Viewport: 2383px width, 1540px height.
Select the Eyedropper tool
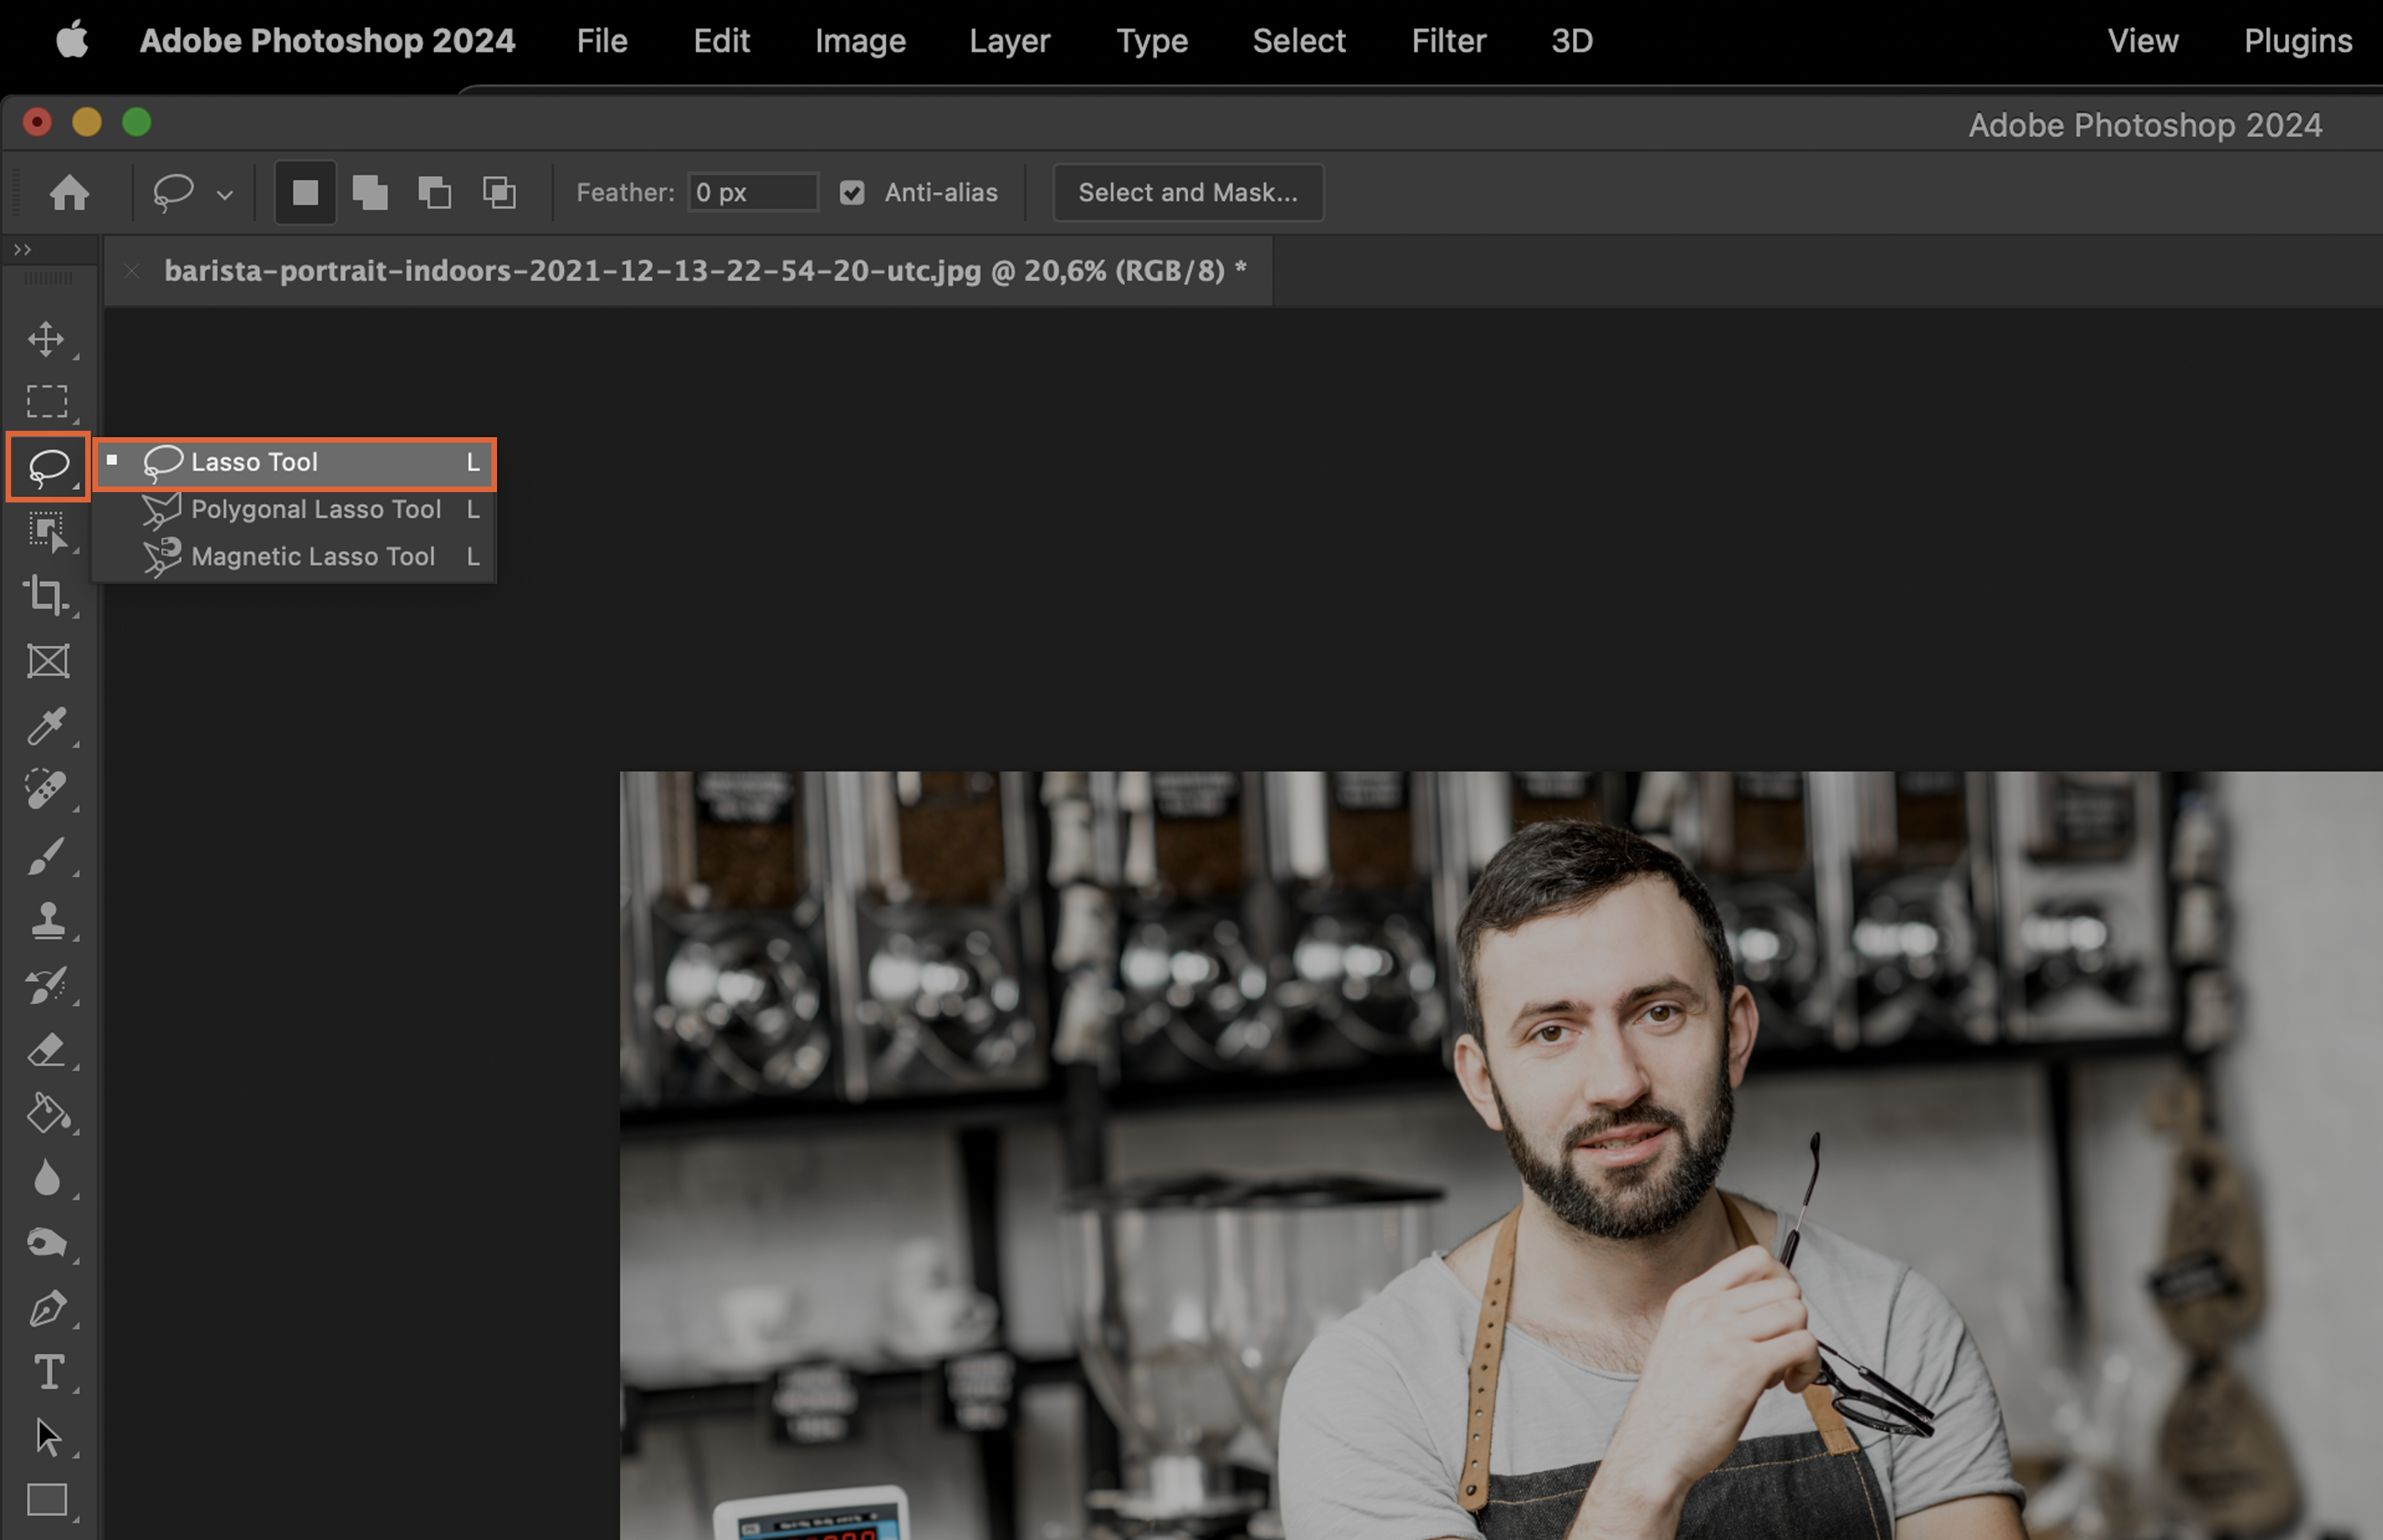pos(46,726)
